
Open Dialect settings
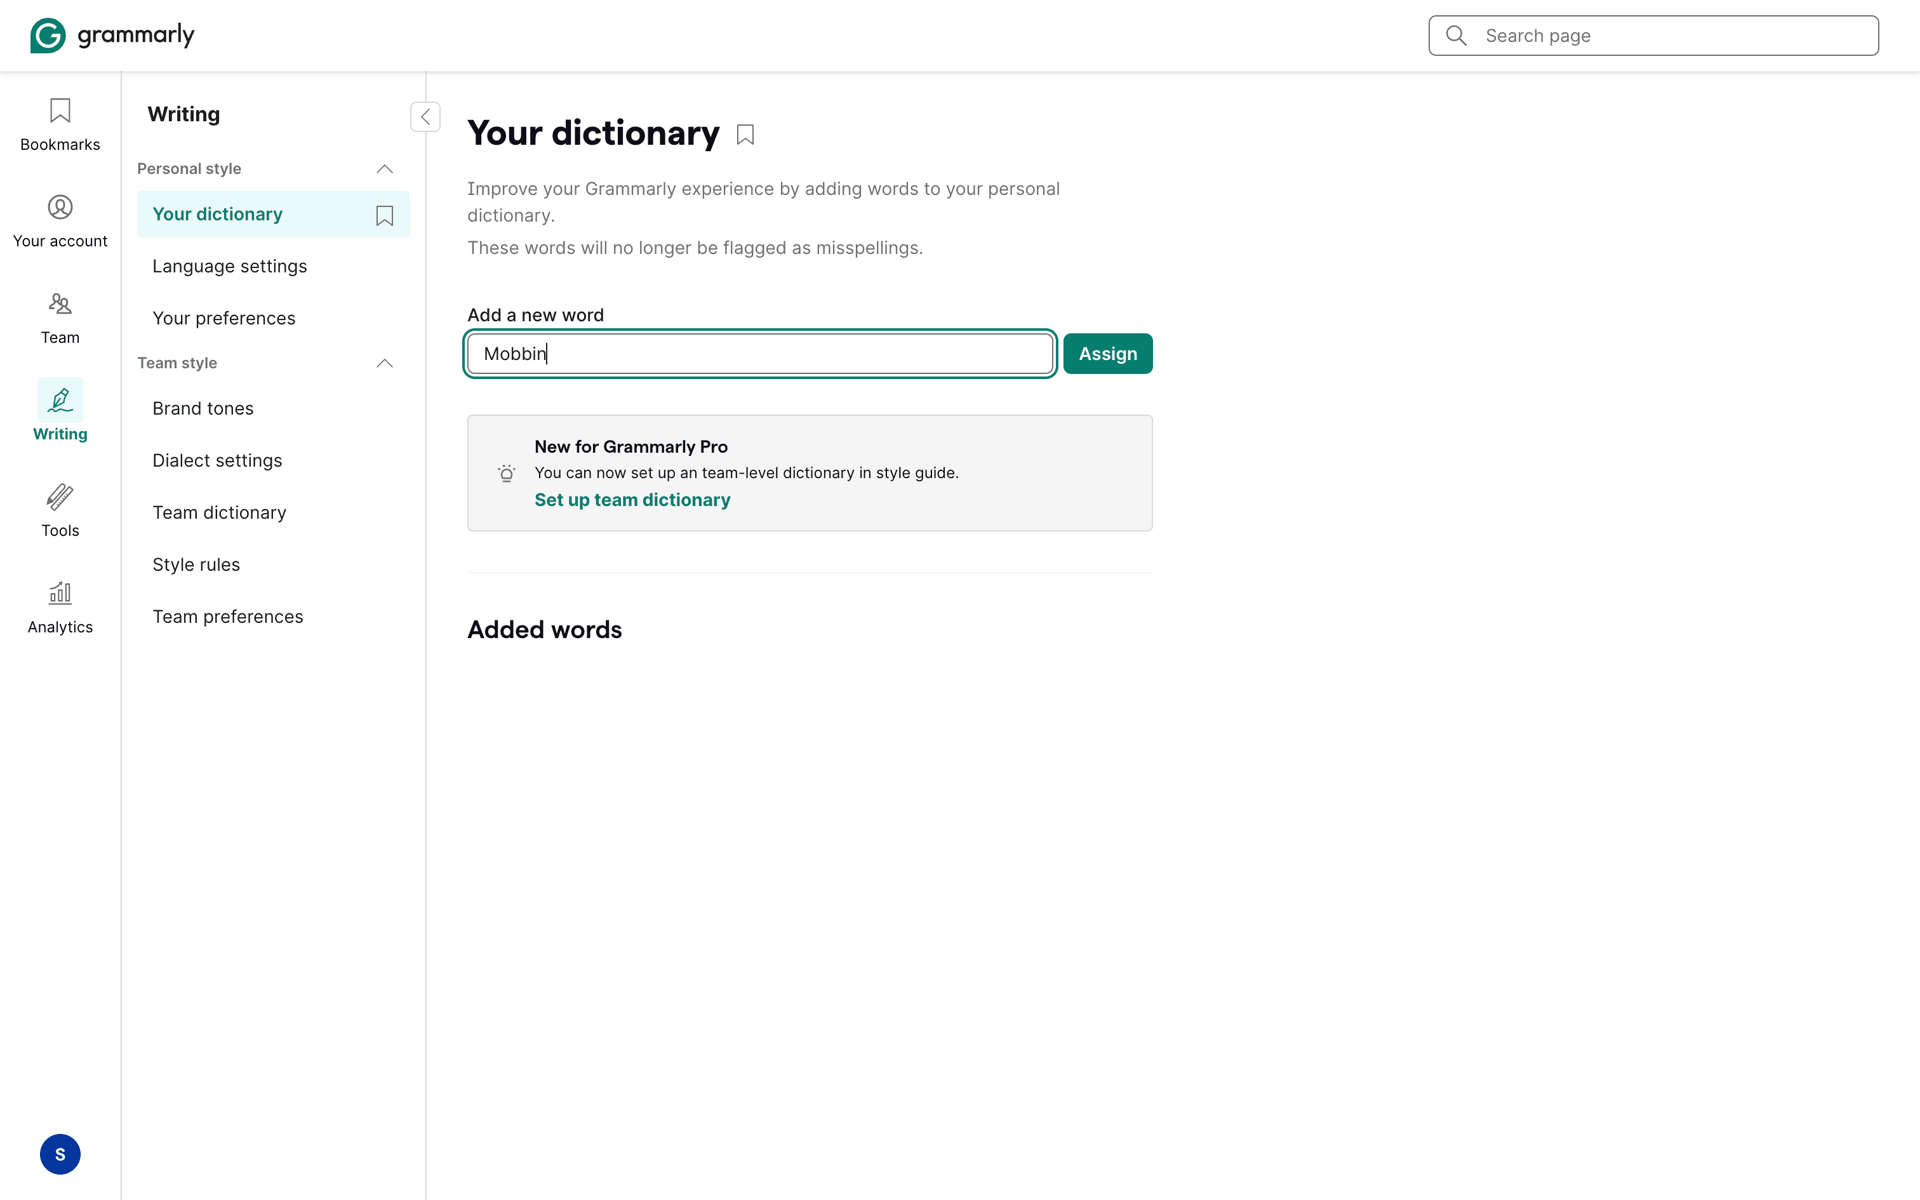[x=217, y=460]
